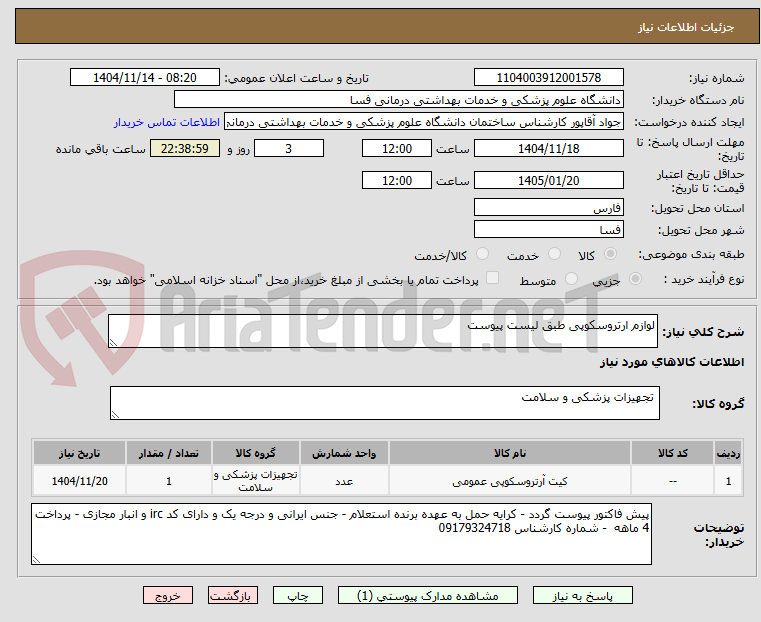Select the جزیی purchase type radio
The image size is (761, 622).
pos(635,278)
